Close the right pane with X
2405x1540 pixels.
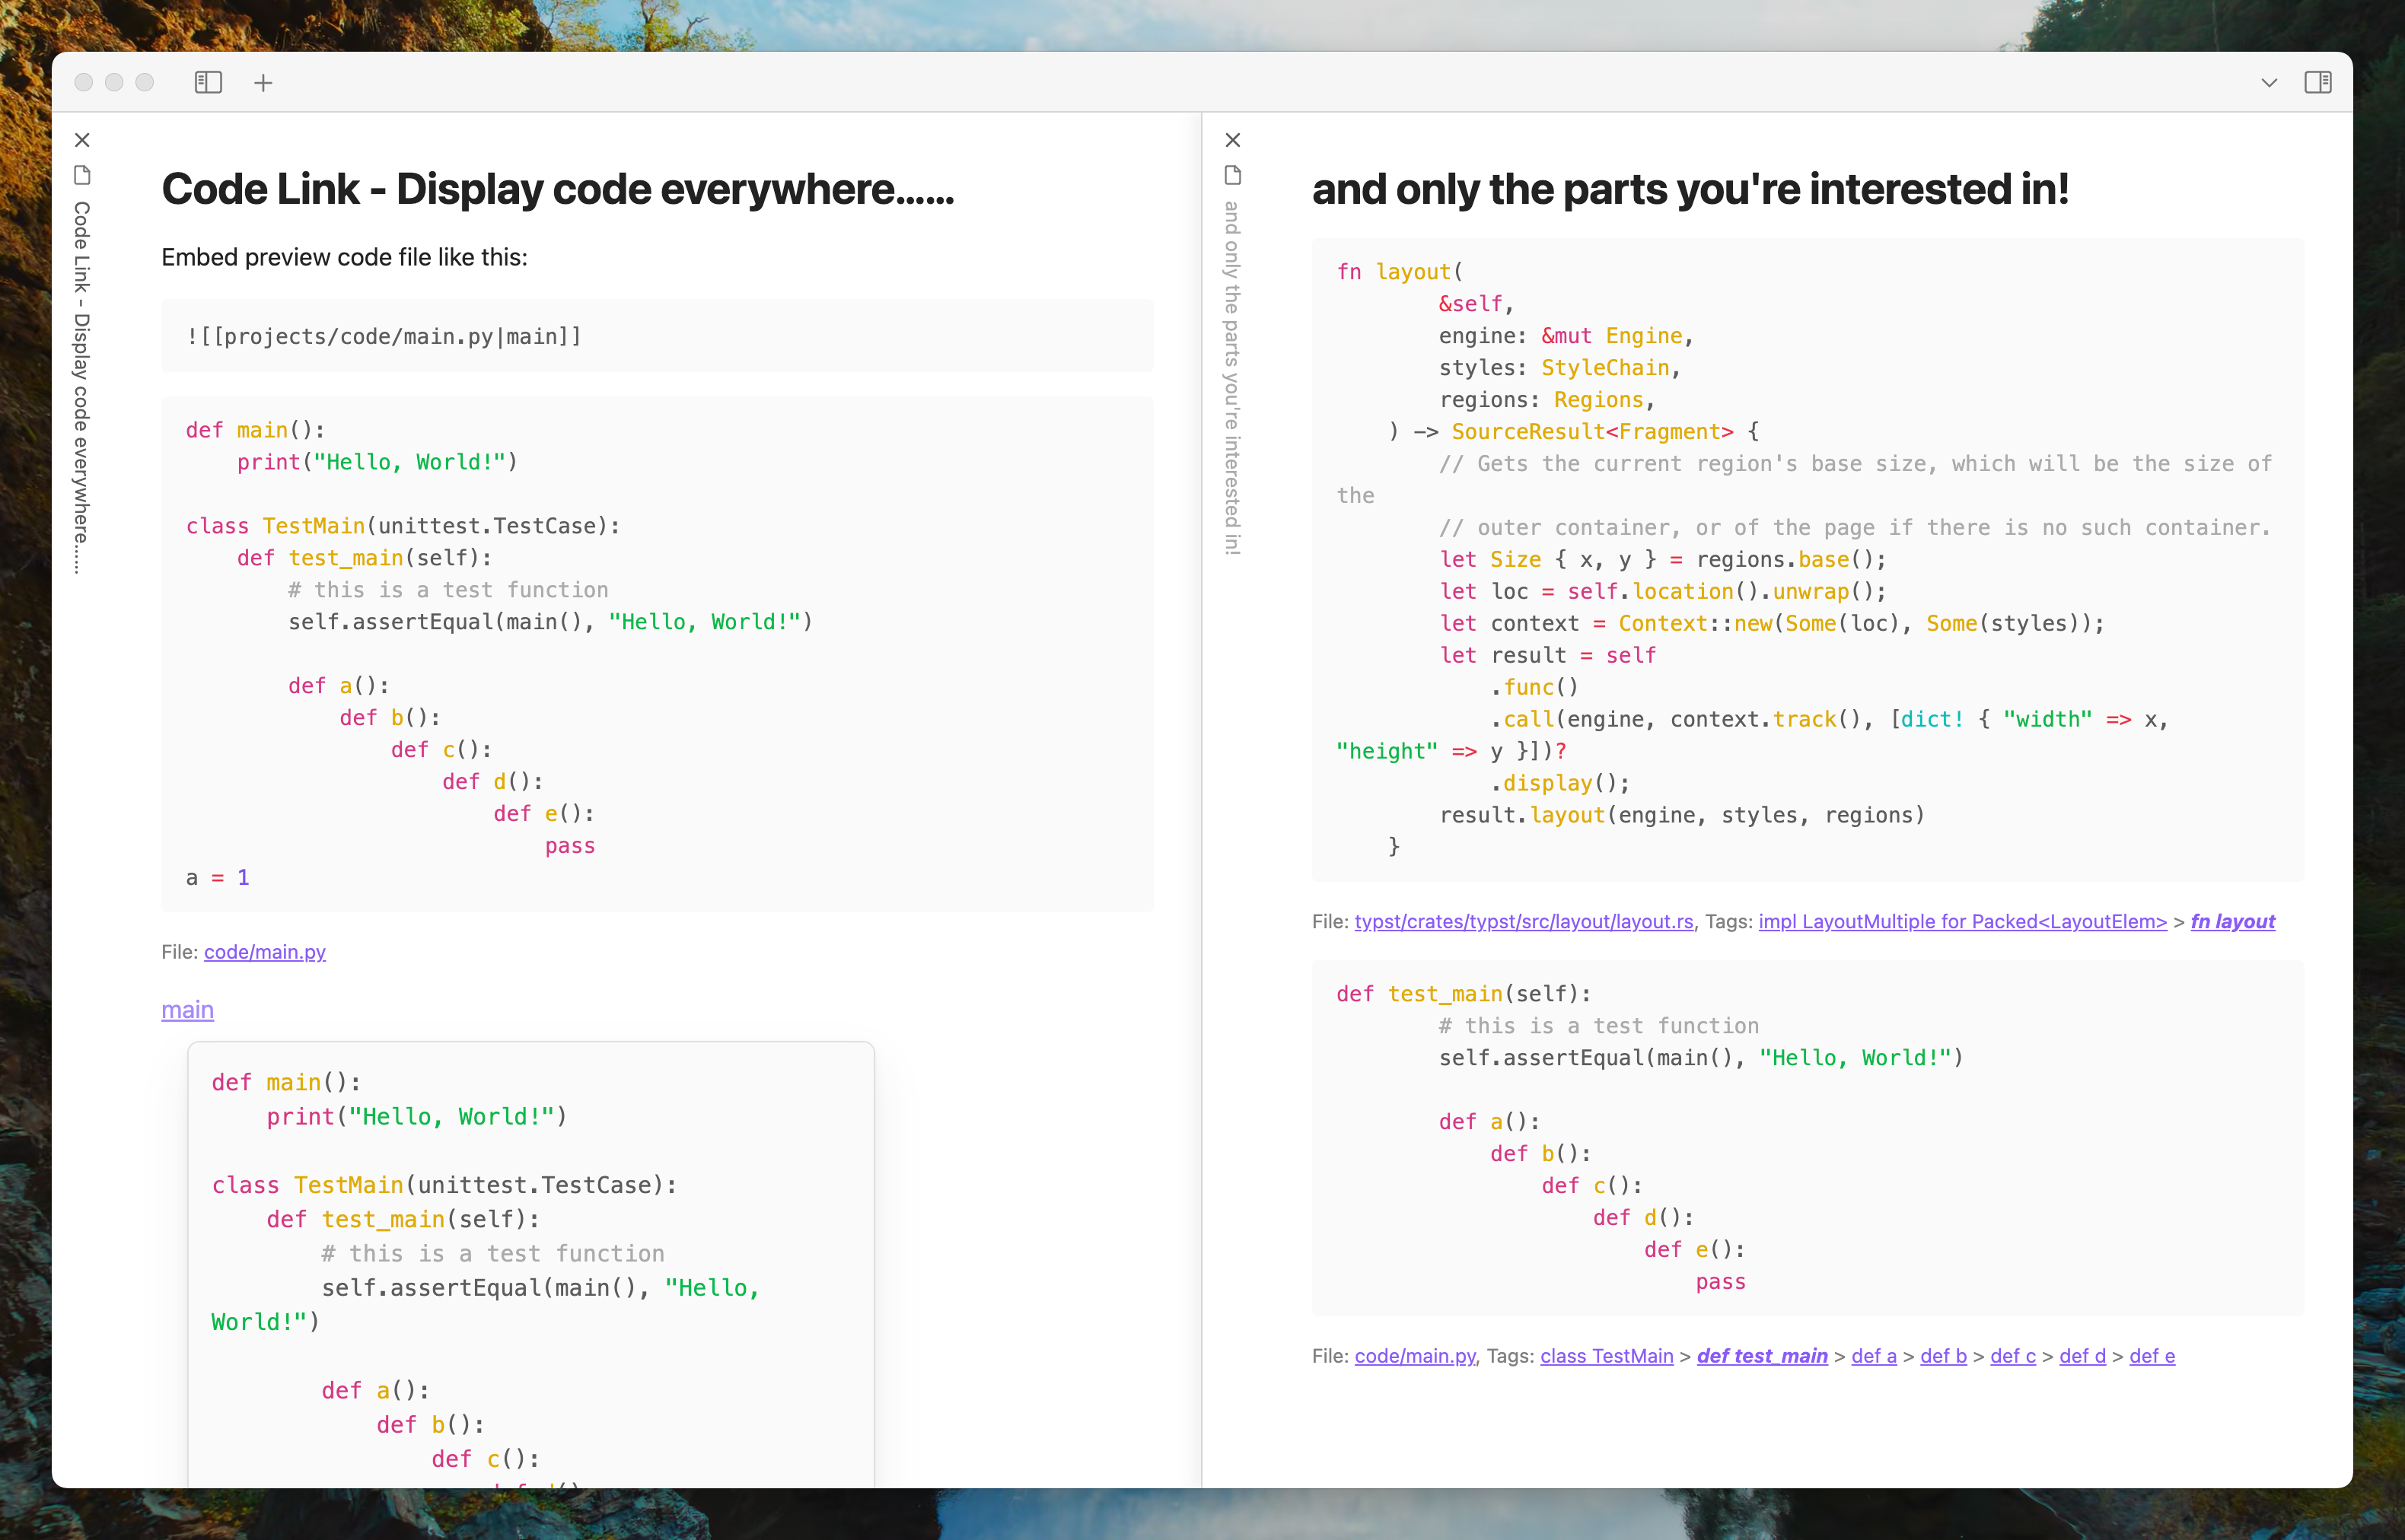(1233, 140)
